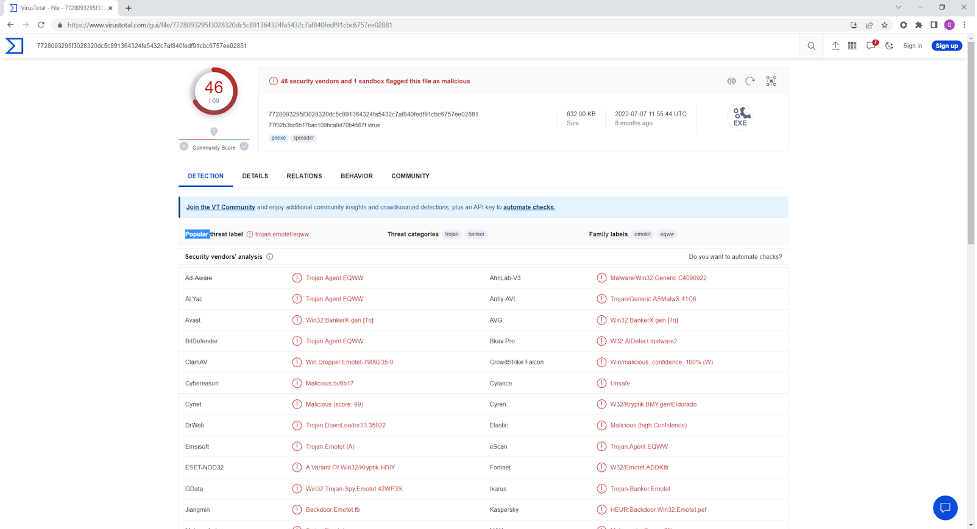Viewport: 977px width, 529px height.
Task: Switch to the DETAILS tab
Action: click(255, 176)
